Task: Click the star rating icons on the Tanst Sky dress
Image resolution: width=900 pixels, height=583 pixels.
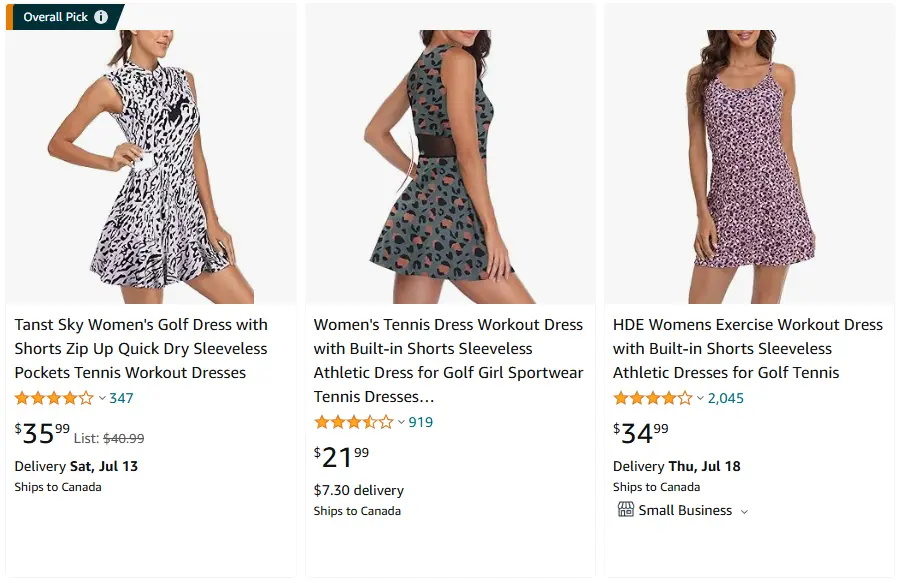Action: pos(51,397)
